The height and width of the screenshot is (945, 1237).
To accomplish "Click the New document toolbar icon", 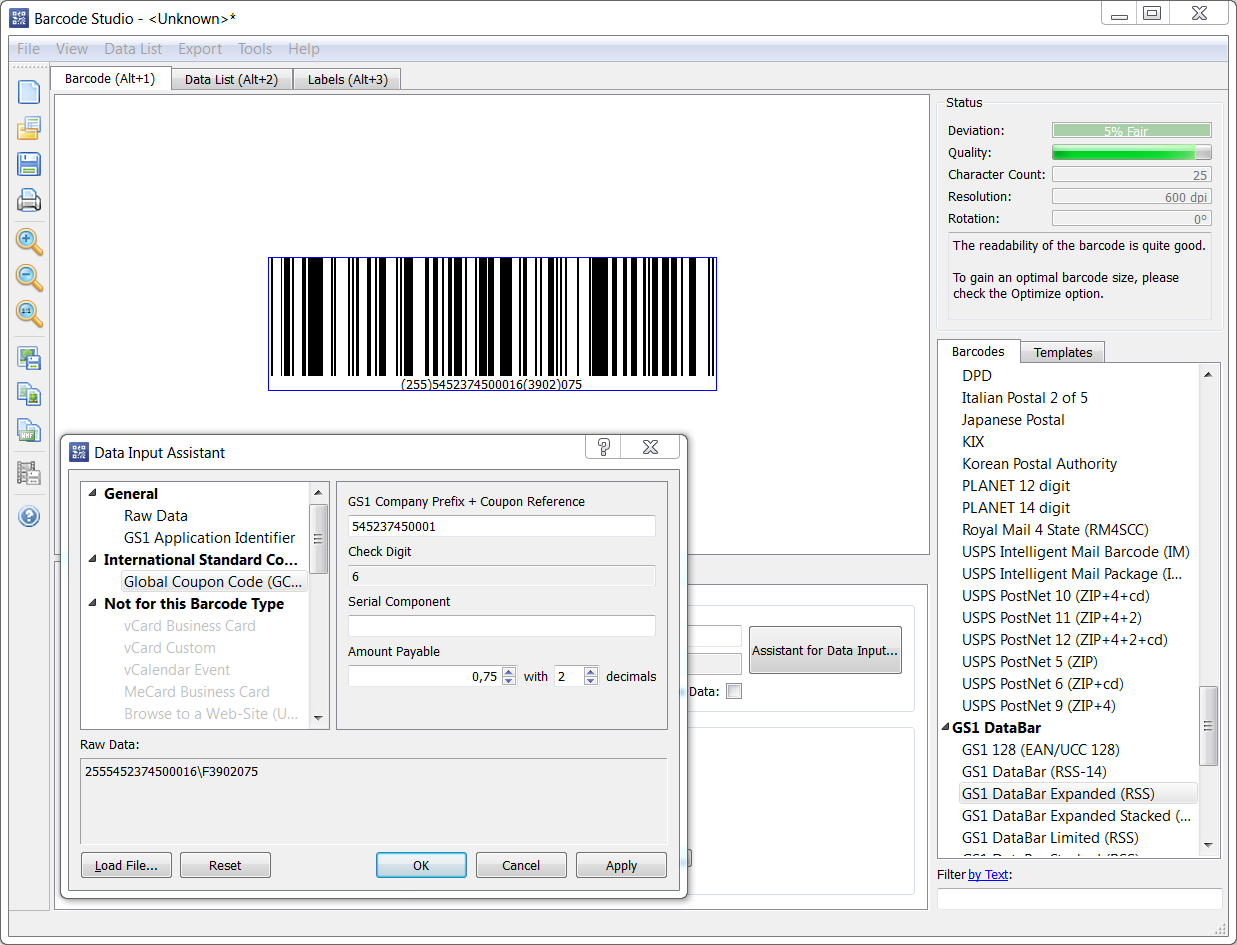I will 29,92.
